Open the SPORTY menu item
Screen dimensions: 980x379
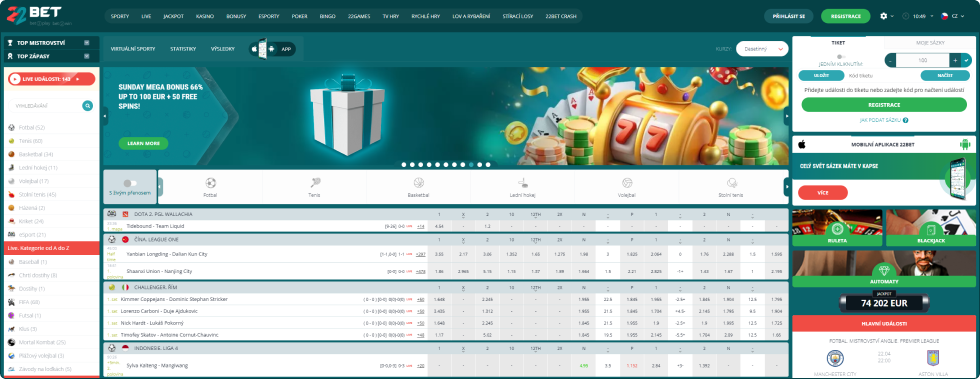coord(120,16)
